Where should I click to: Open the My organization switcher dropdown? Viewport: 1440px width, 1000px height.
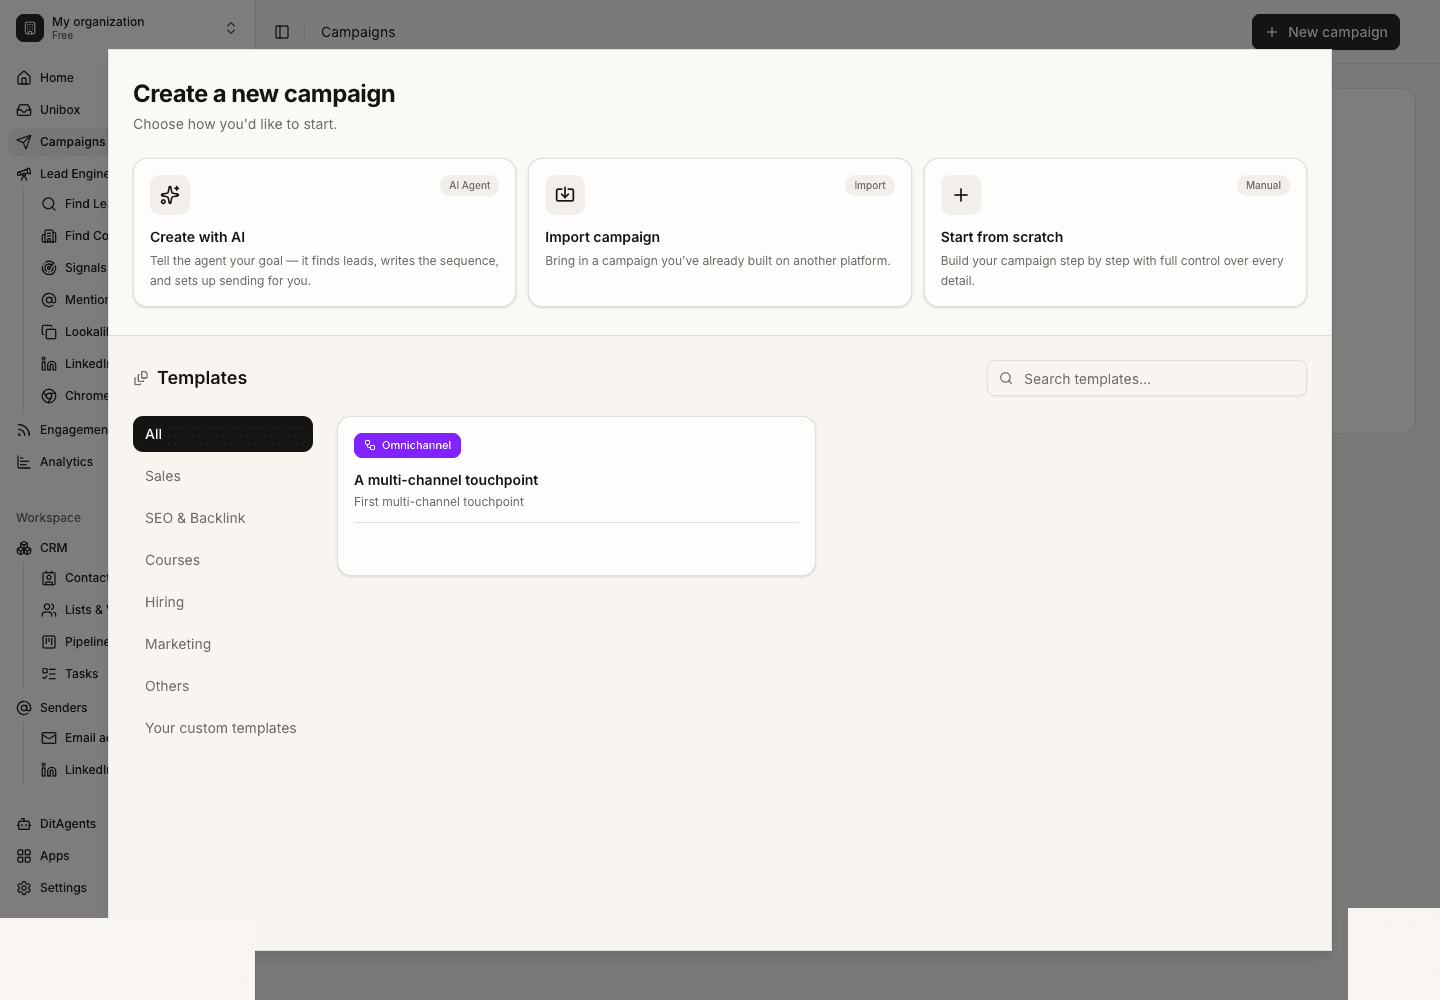coord(128,28)
